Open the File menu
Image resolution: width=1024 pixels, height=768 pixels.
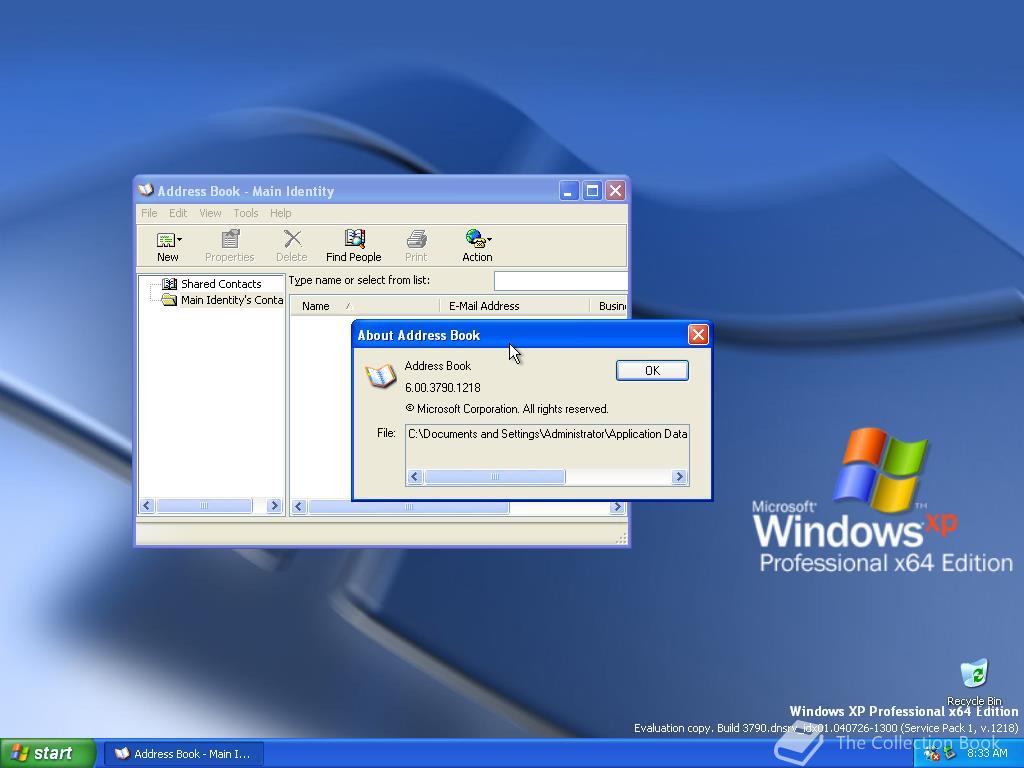pos(148,212)
